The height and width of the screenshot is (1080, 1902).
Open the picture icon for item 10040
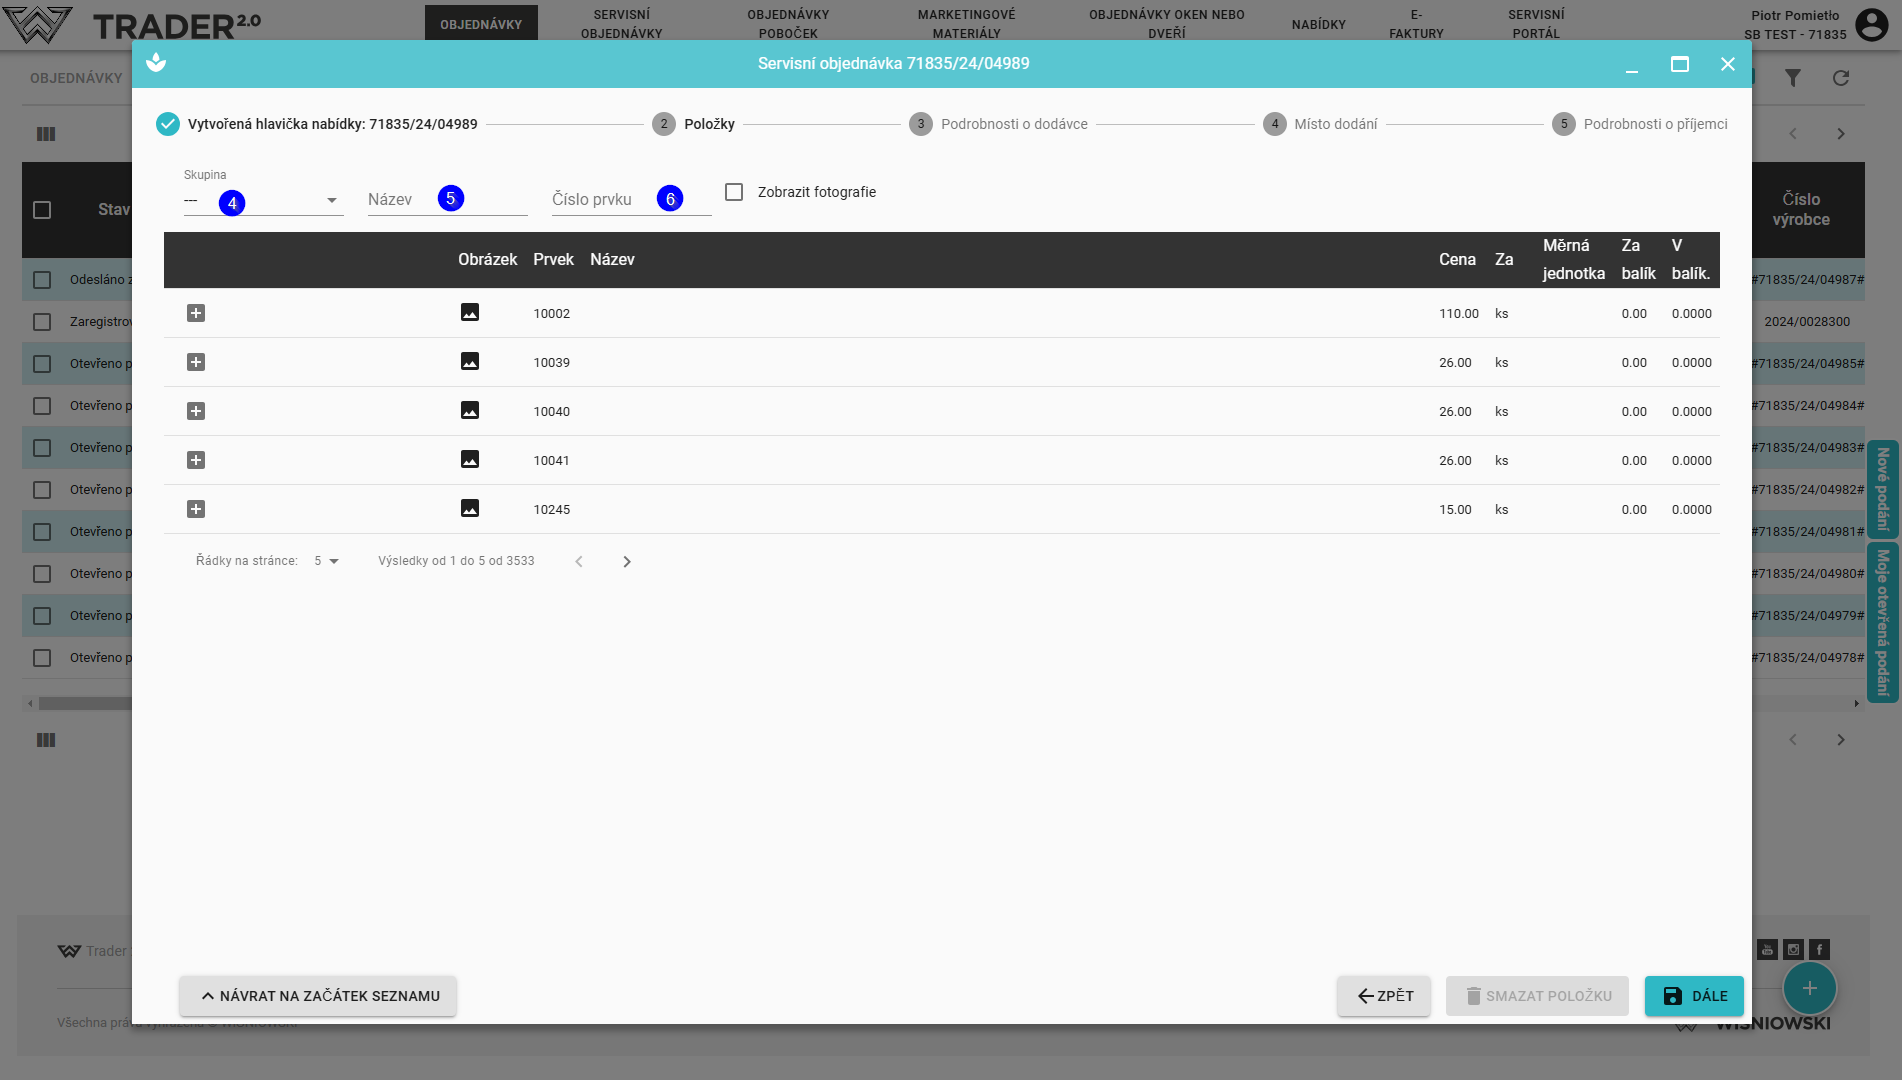pyautogui.click(x=469, y=411)
